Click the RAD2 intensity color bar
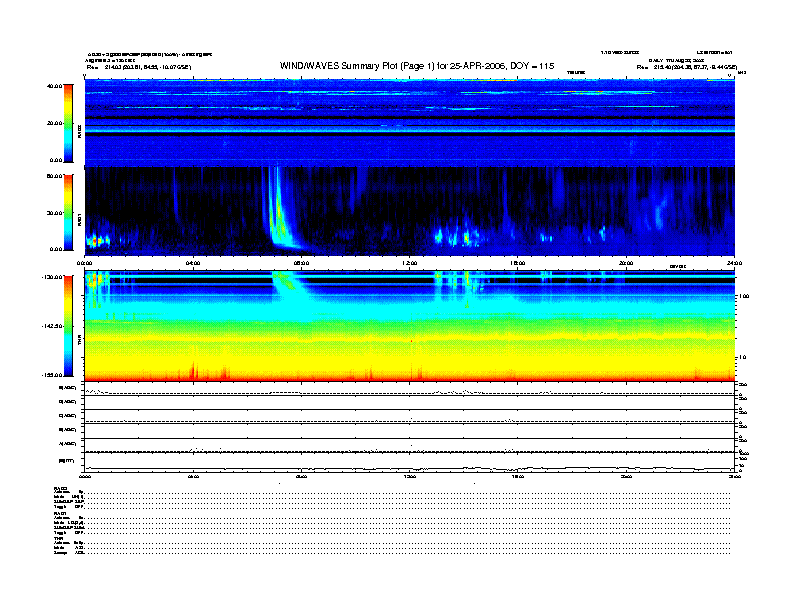The width and height of the screenshot is (792, 612). (68, 123)
